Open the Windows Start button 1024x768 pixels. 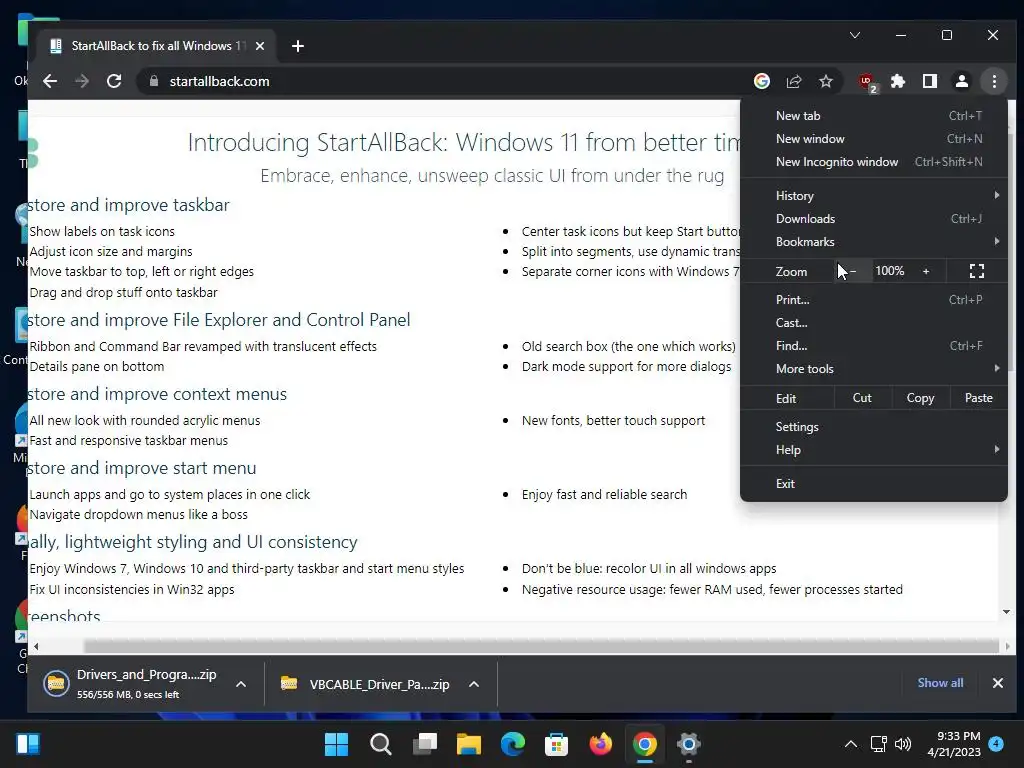point(336,744)
